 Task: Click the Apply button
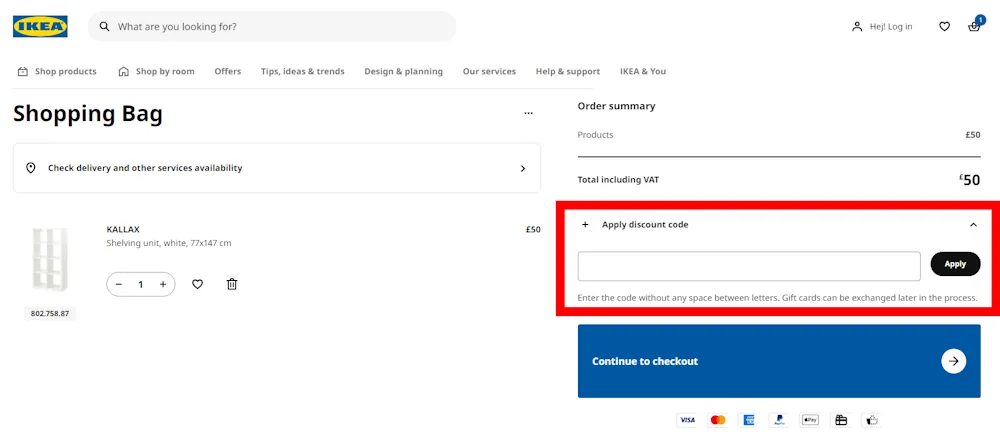(x=955, y=264)
